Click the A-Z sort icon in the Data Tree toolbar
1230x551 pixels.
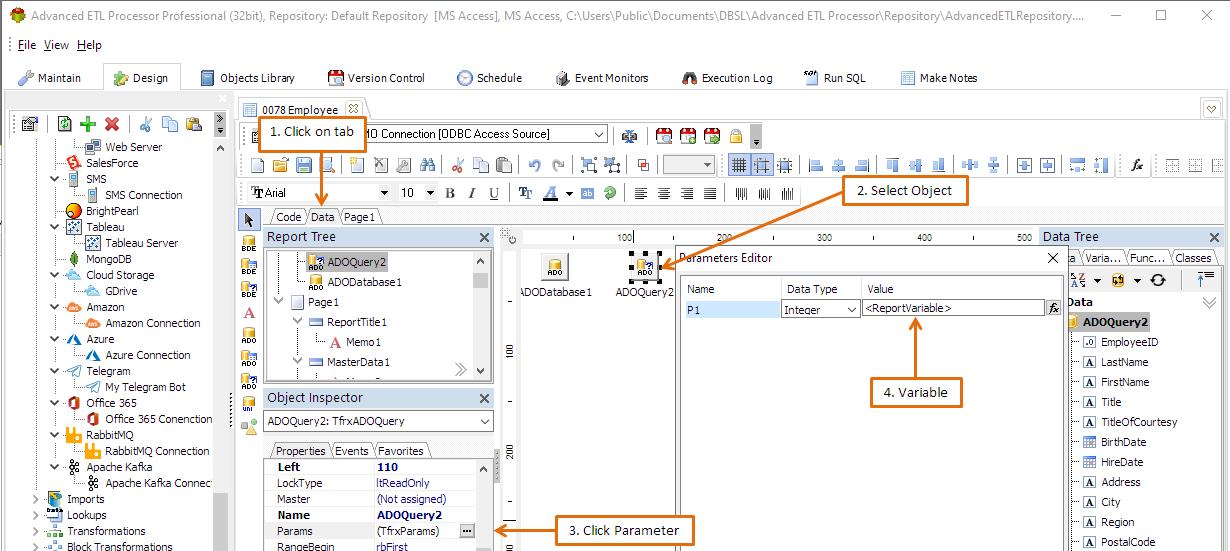[1078, 281]
